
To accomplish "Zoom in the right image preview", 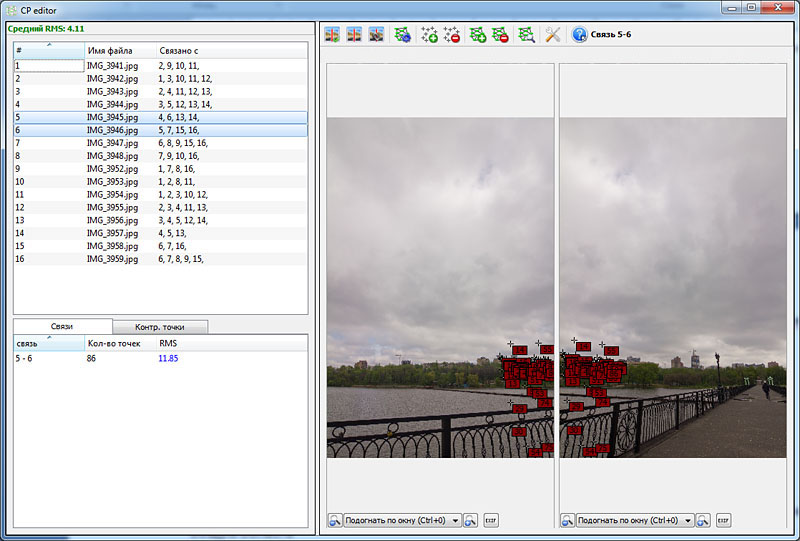I will point(703,521).
